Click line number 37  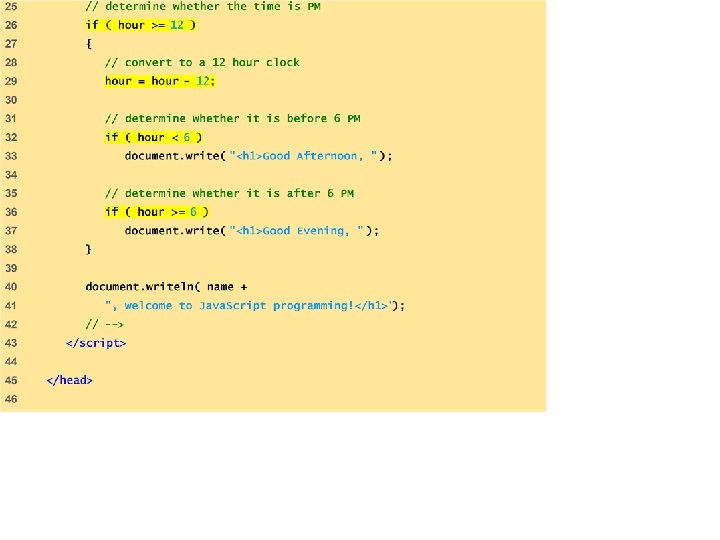tap(11, 231)
